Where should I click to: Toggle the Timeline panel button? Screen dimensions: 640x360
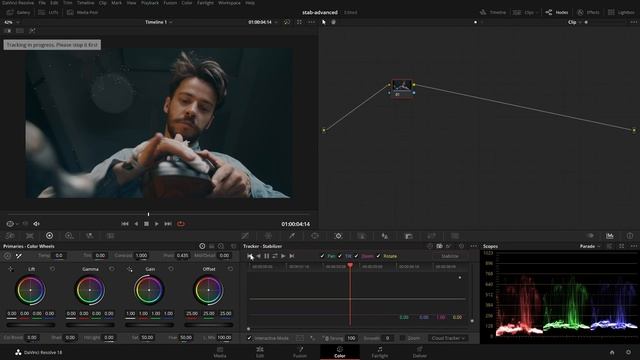coord(493,12)
